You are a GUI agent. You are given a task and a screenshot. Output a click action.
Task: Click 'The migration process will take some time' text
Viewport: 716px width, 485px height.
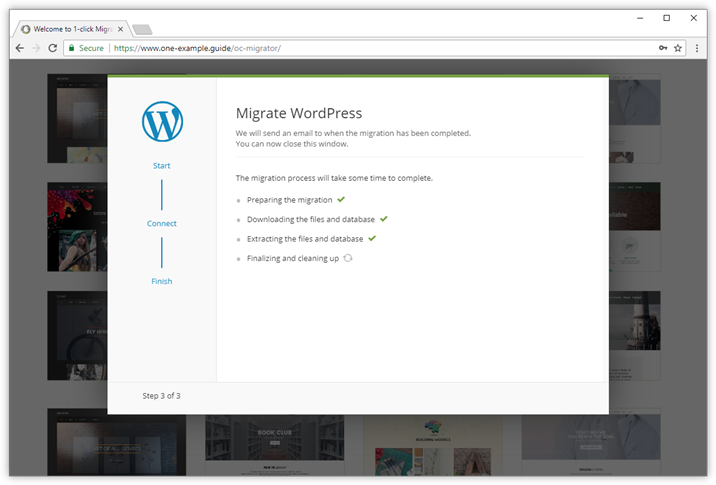pos(334,178)
